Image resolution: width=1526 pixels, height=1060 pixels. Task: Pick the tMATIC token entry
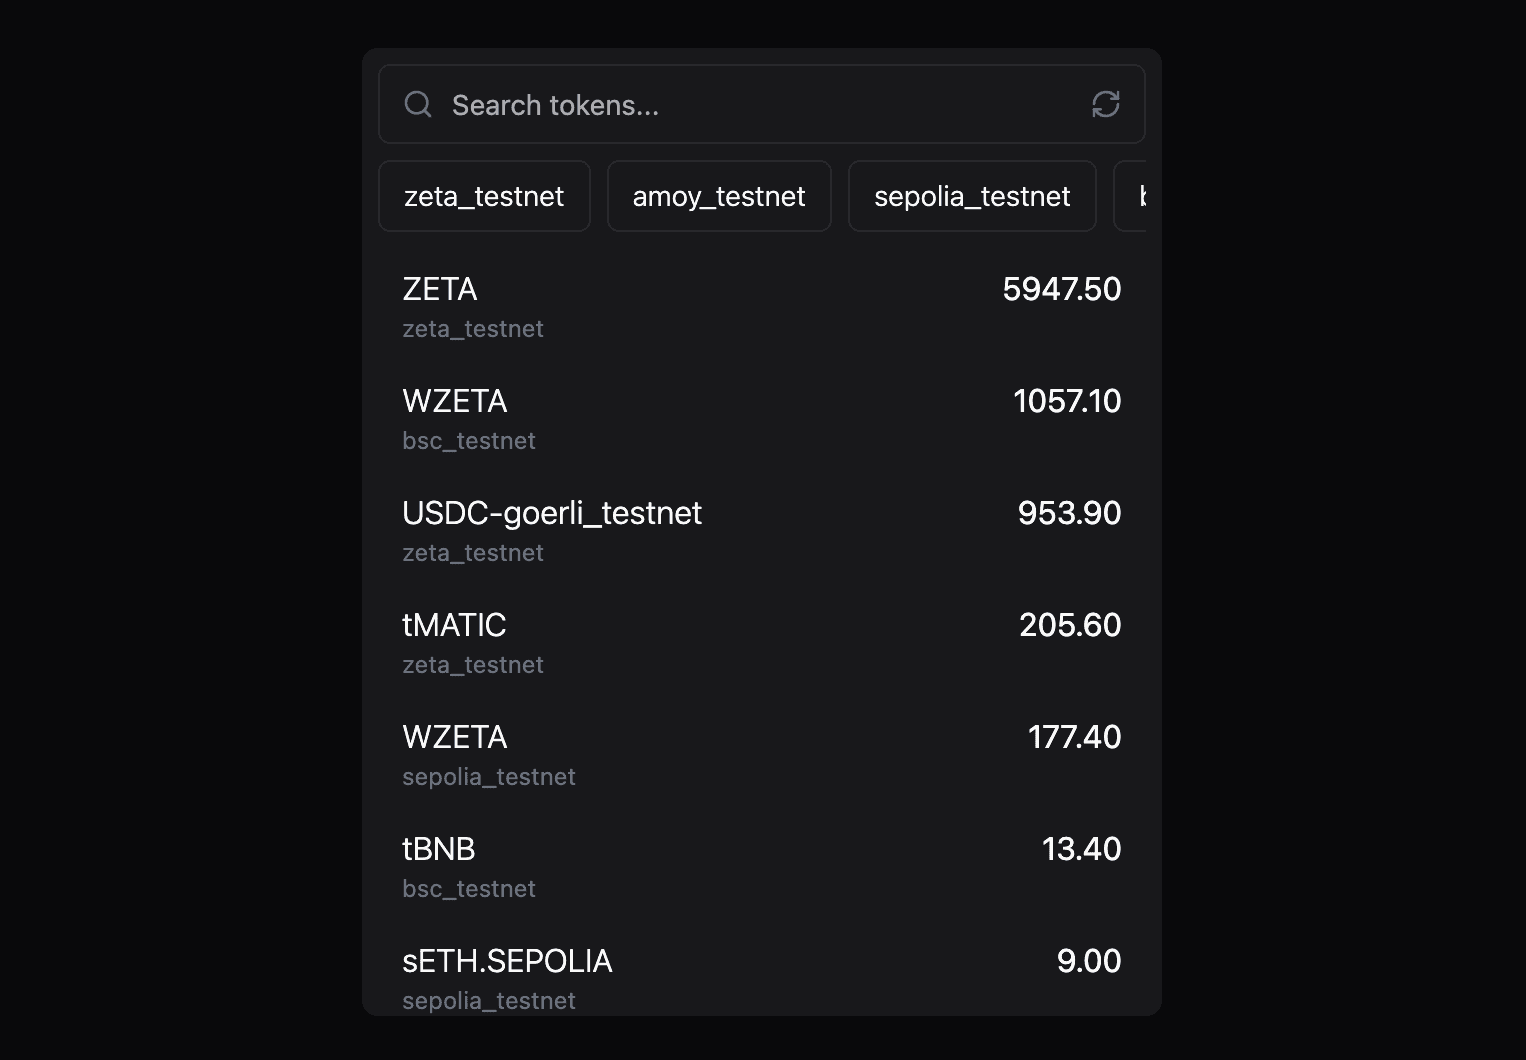(x=700, y=643)
